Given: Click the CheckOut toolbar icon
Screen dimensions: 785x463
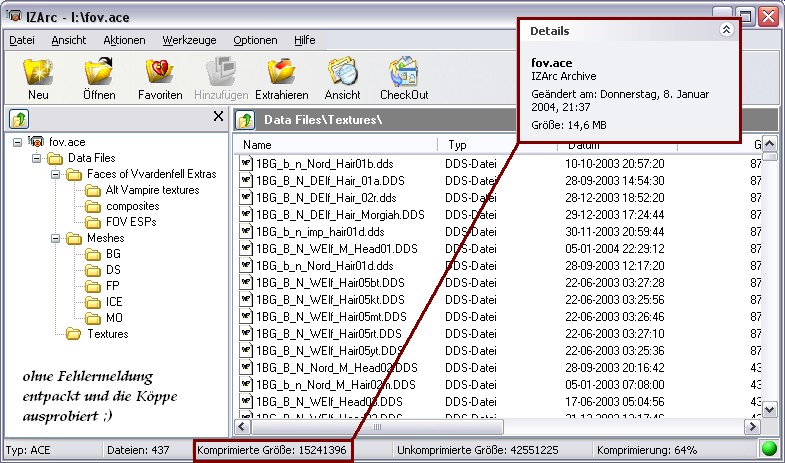Looking at the screenshot, I should (403, 78).
